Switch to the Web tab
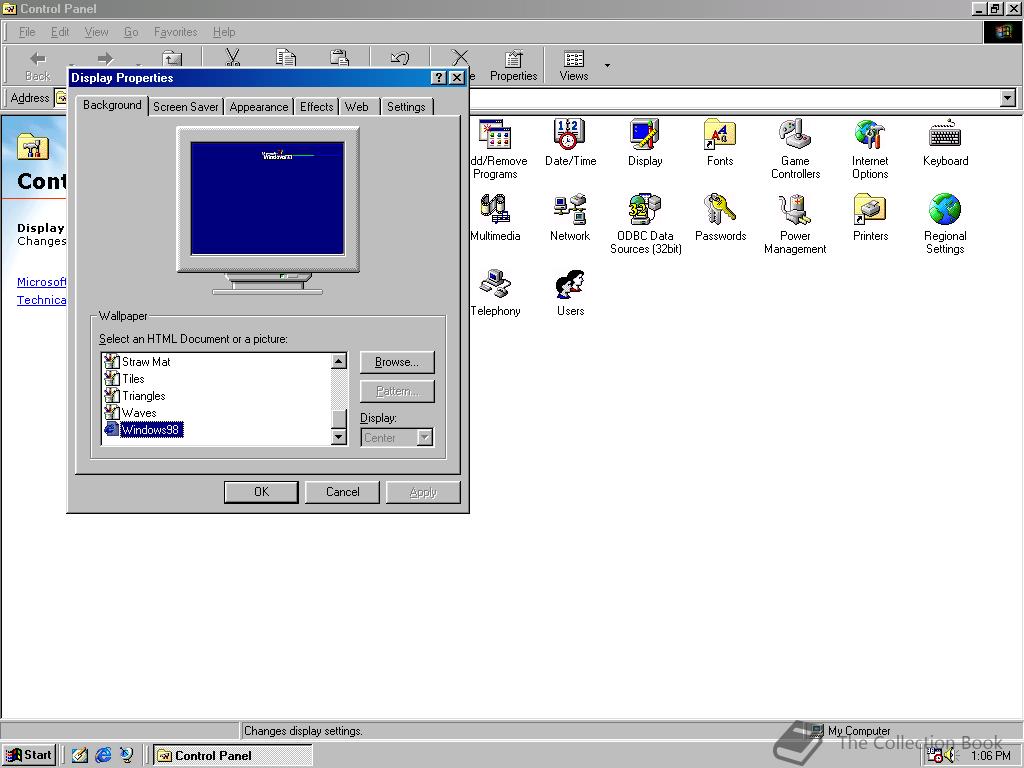Viewport: 1024px width, 768px height. pyautogui.click(x=357, y=107)
